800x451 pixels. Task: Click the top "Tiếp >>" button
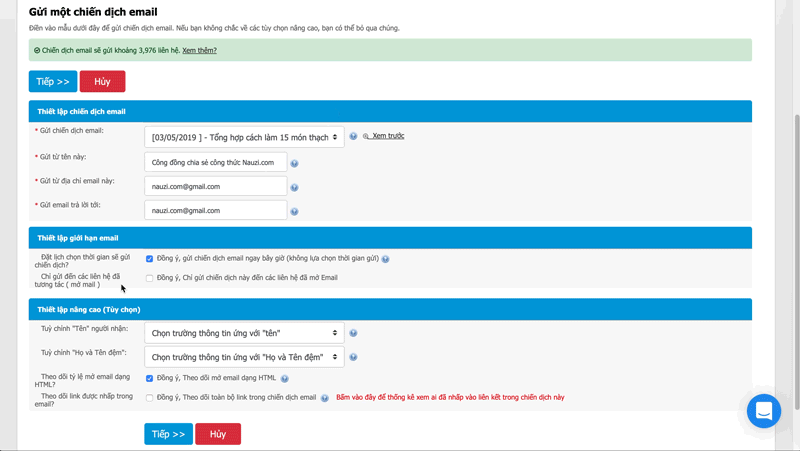point(53,82)
